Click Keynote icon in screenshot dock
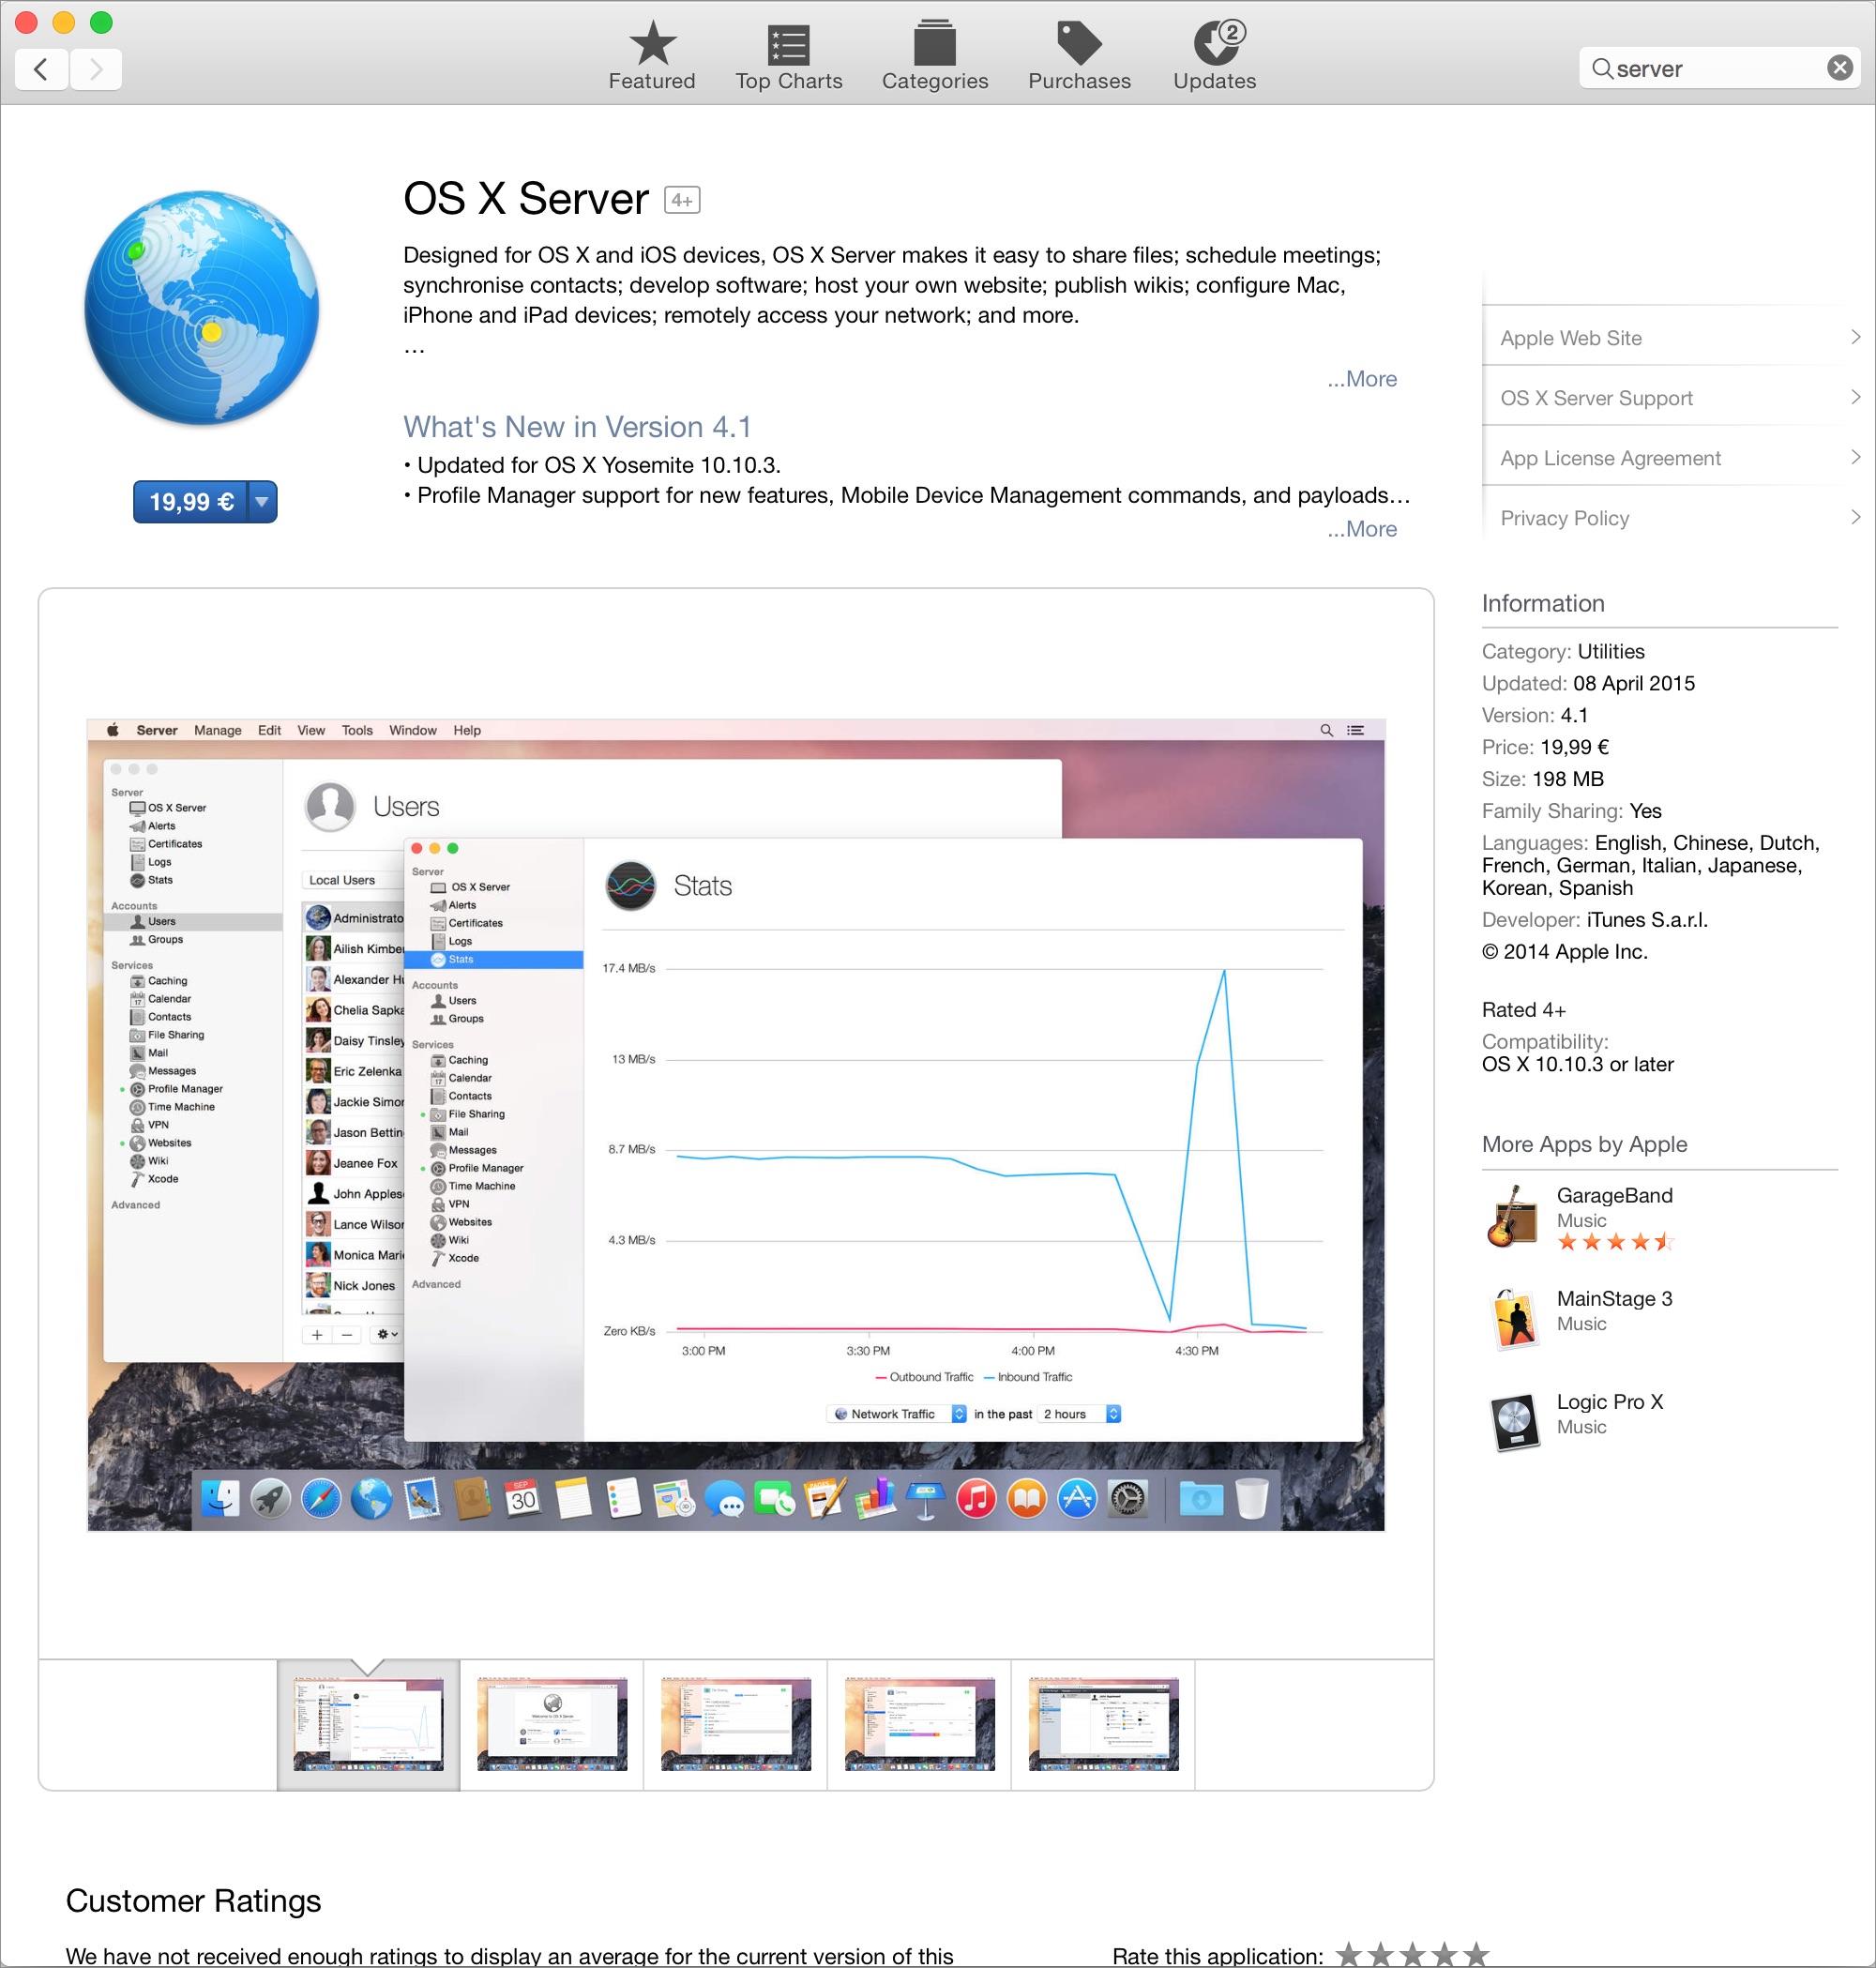The image size is (1876, 1968). click(x=926, y=1498)
